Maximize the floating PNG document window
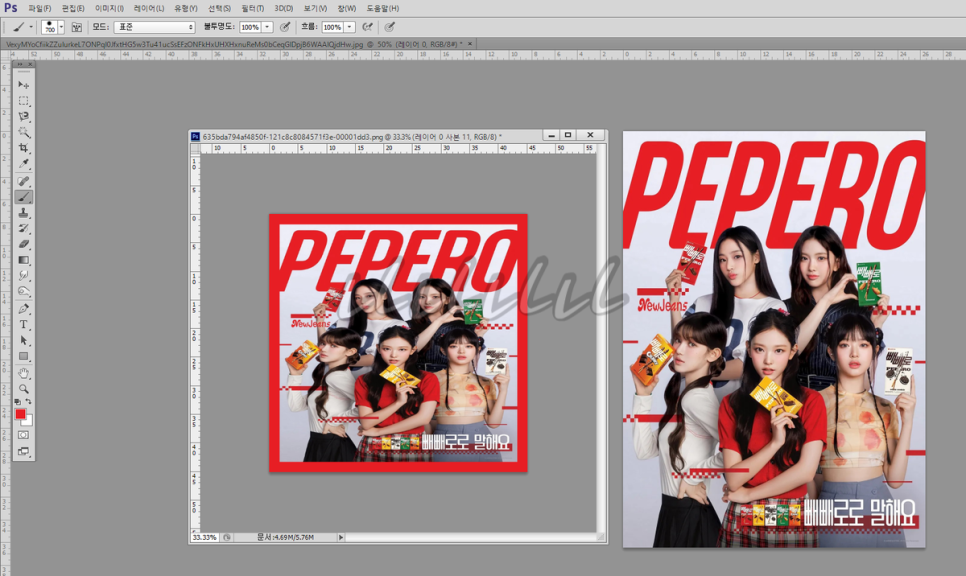This screenshot has width=966, height=576. coord(568,135)
